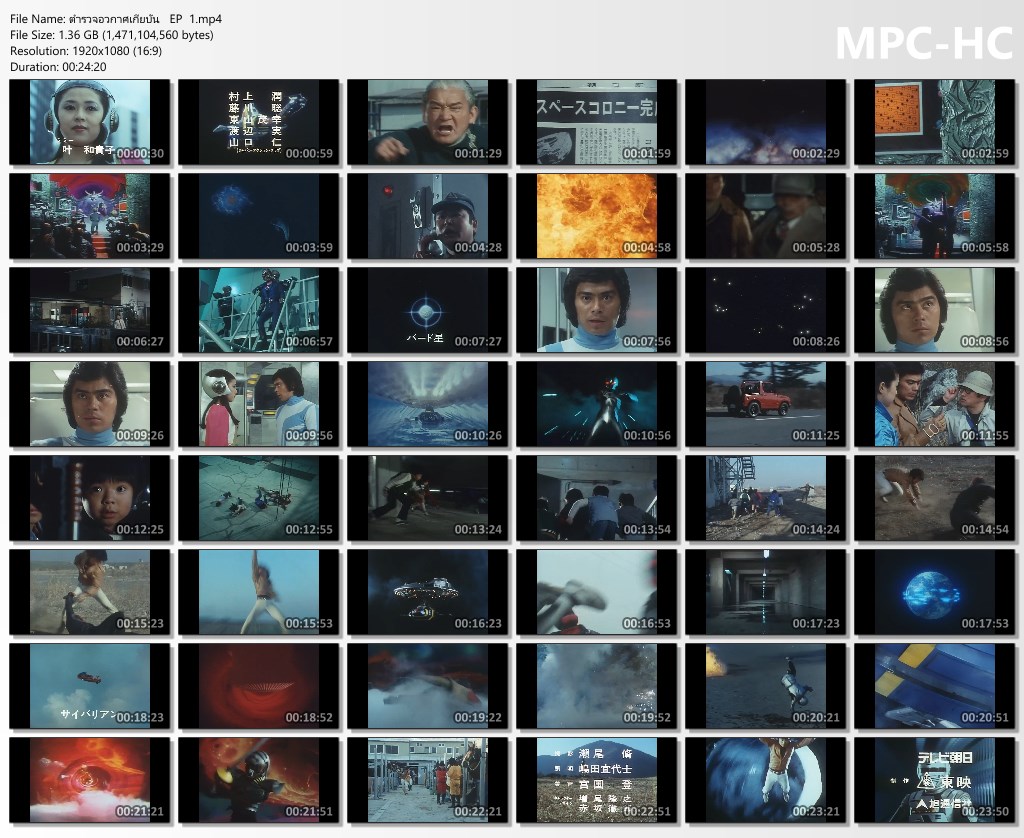Select the newspaper headline thumbnail at 00:01:59
The height and width of the screenshot is (838, 1024).
(x=597, y=122)
